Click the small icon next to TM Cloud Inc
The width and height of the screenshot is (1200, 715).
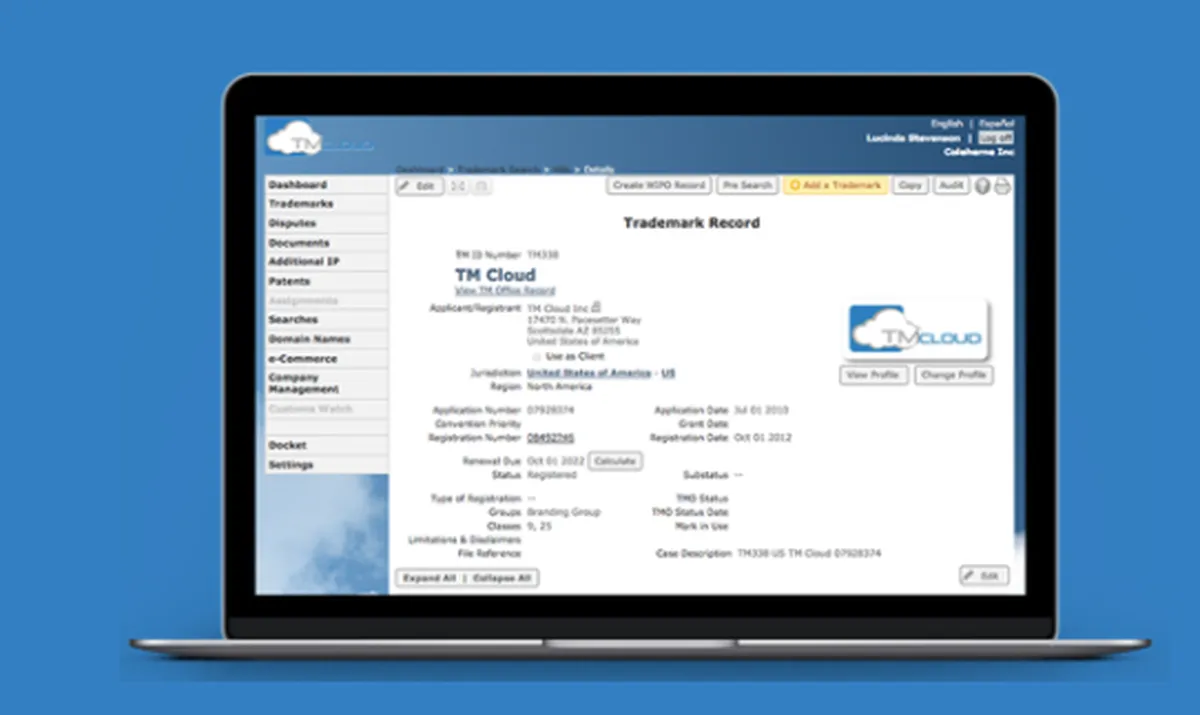[596, 307]
